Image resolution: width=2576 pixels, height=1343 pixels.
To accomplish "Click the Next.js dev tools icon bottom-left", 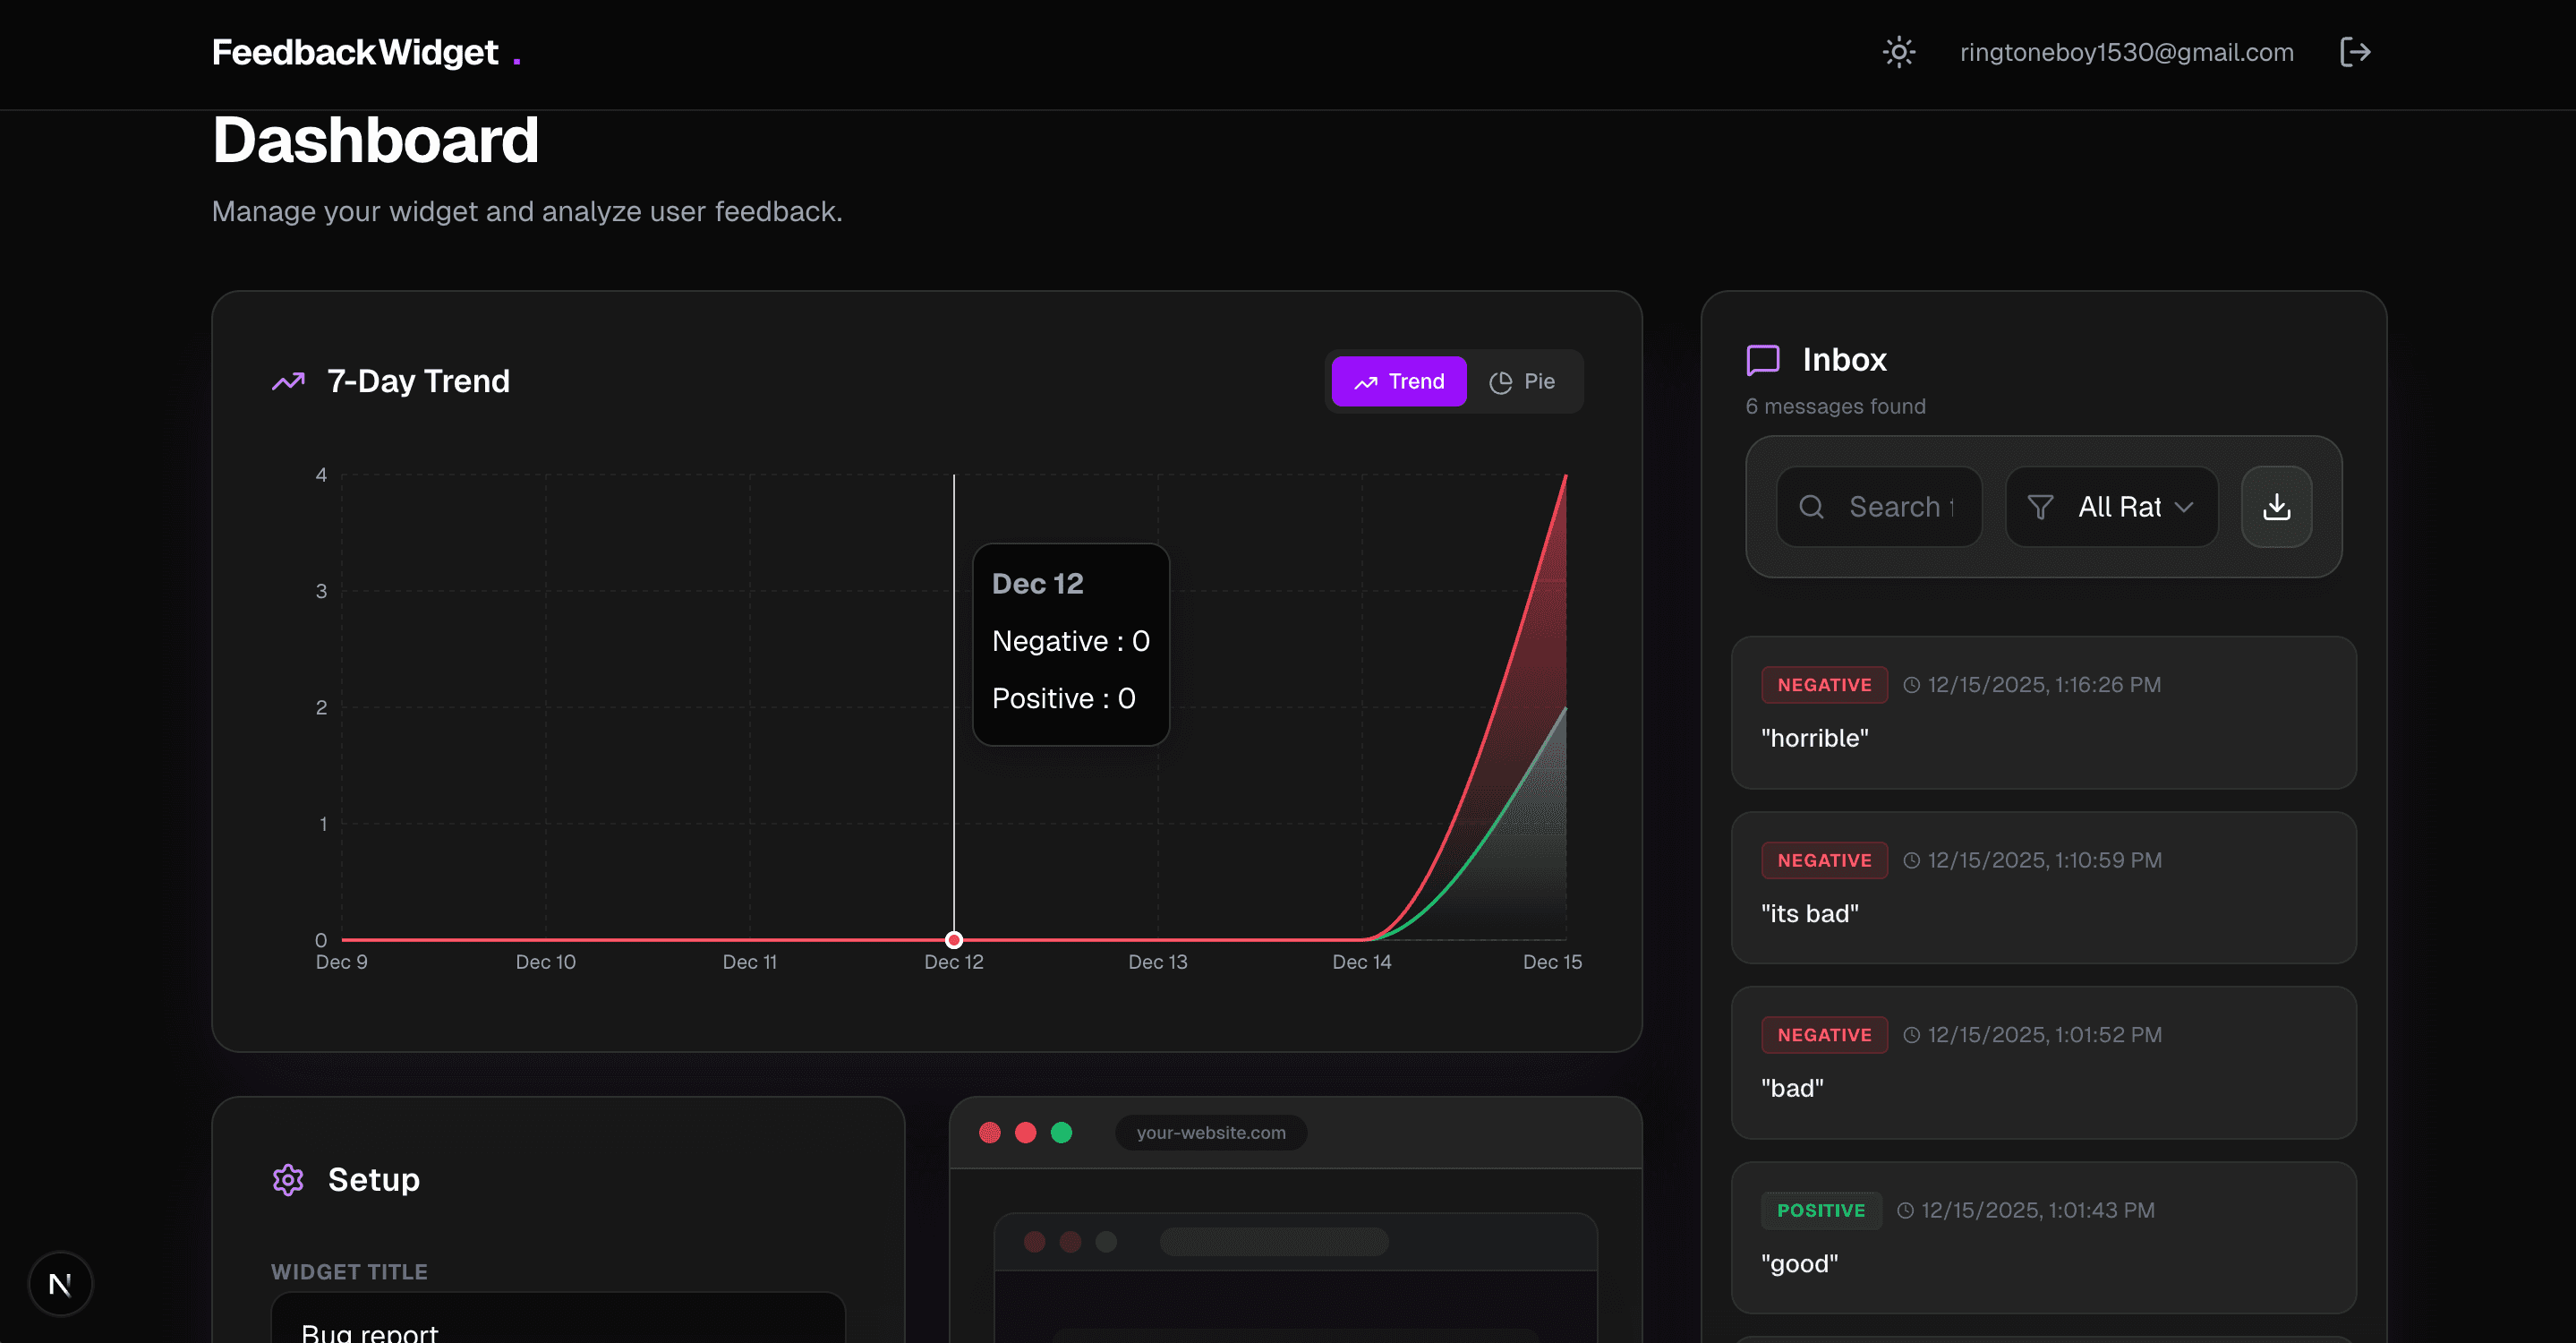I will pos(60,1283).
